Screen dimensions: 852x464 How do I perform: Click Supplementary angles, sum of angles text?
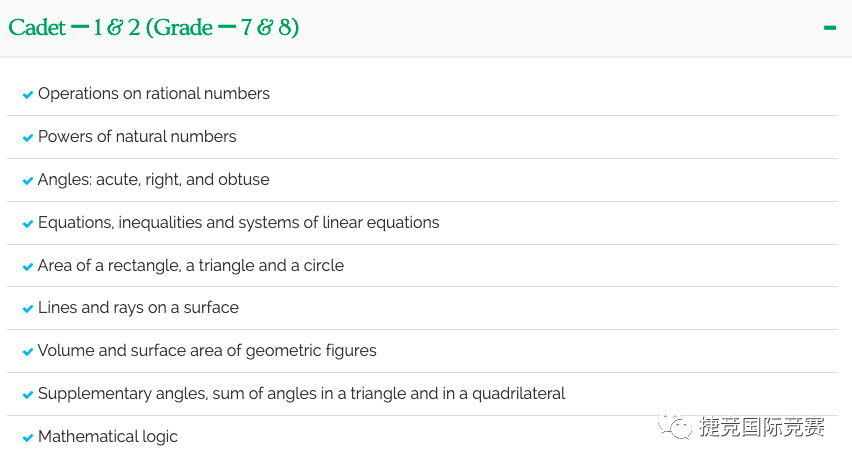[302, 393]
